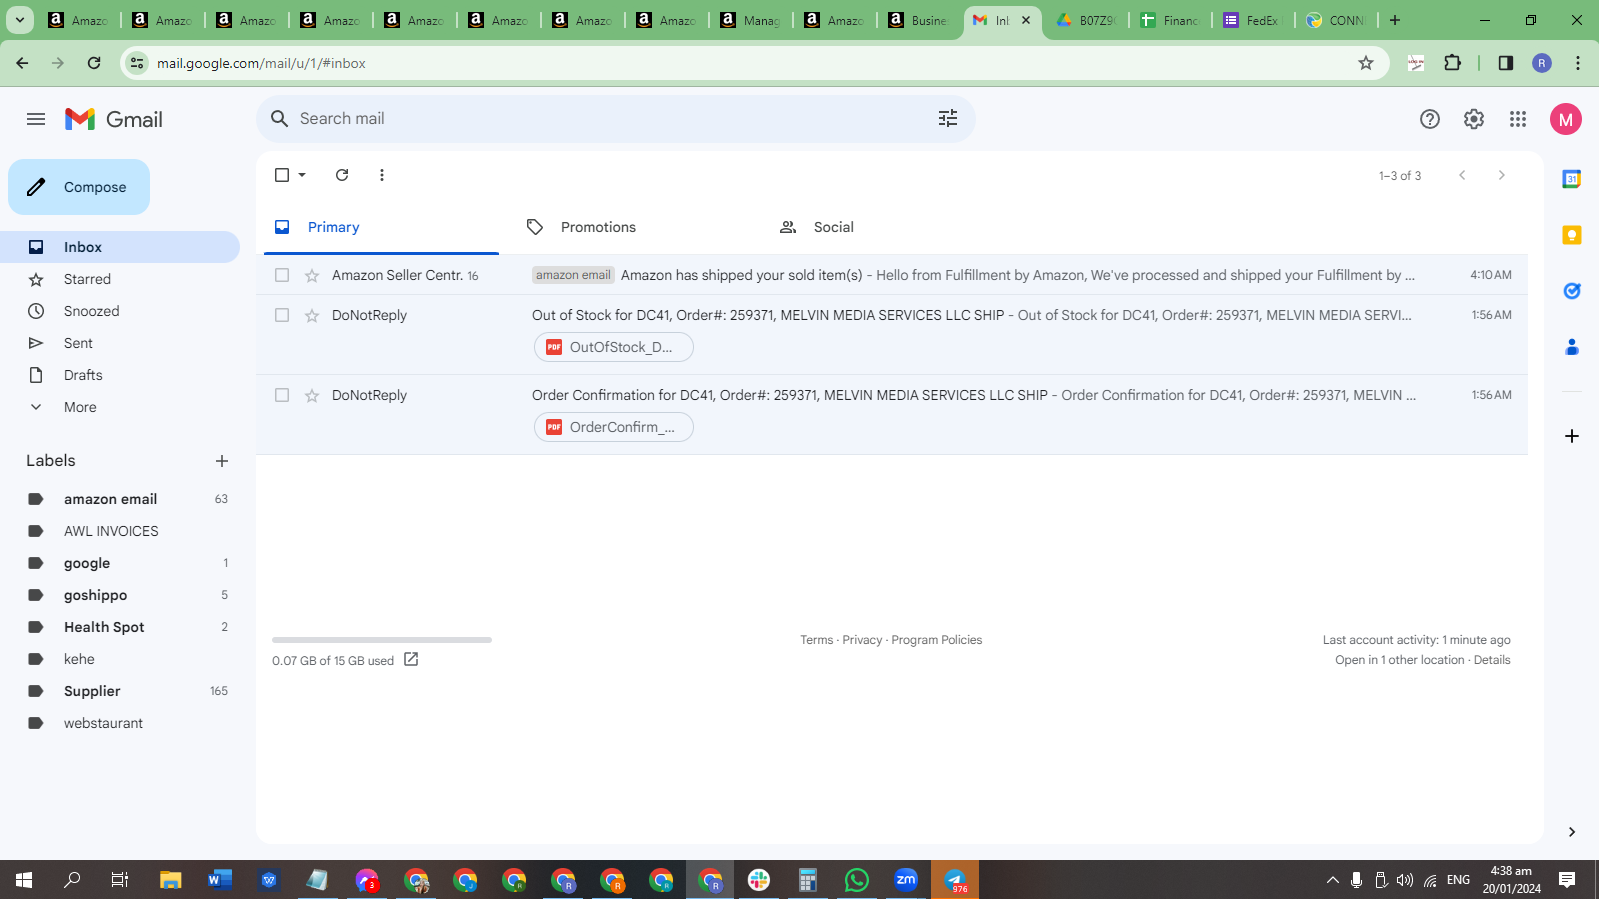Open File Explorer from the taskbar
Viewport: 1599px width, 899px height.
point(171,880)
